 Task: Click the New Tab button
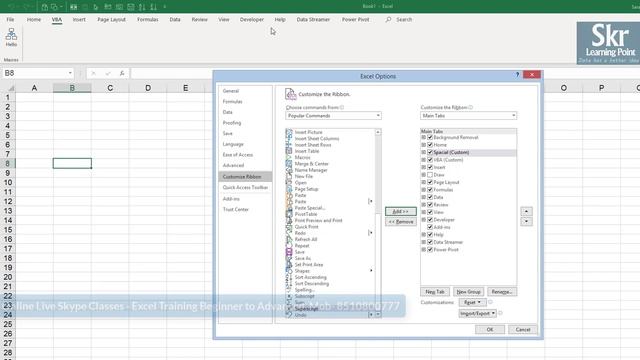[435, 292]
